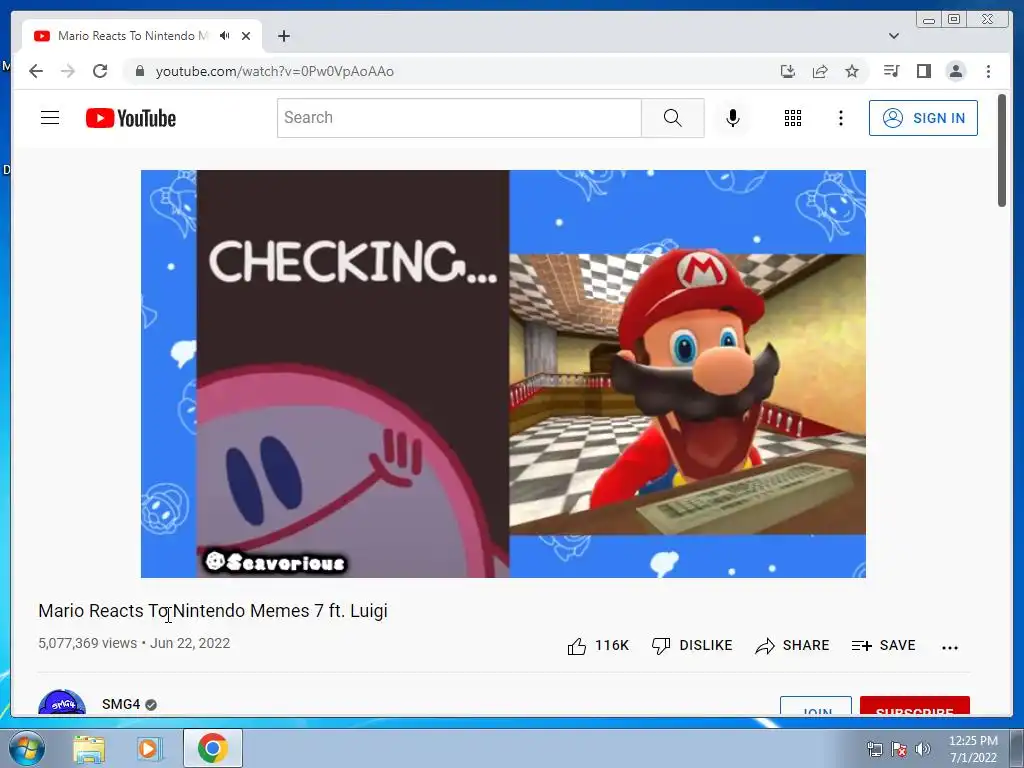1024x768 pixels.
Task: Close the Mario Reacts tab
Action: [246, 36]
